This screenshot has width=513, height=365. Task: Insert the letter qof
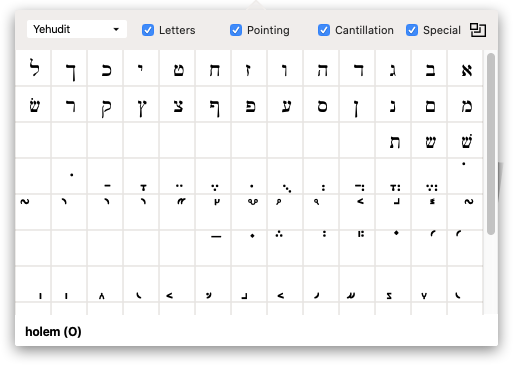[105, 104]
